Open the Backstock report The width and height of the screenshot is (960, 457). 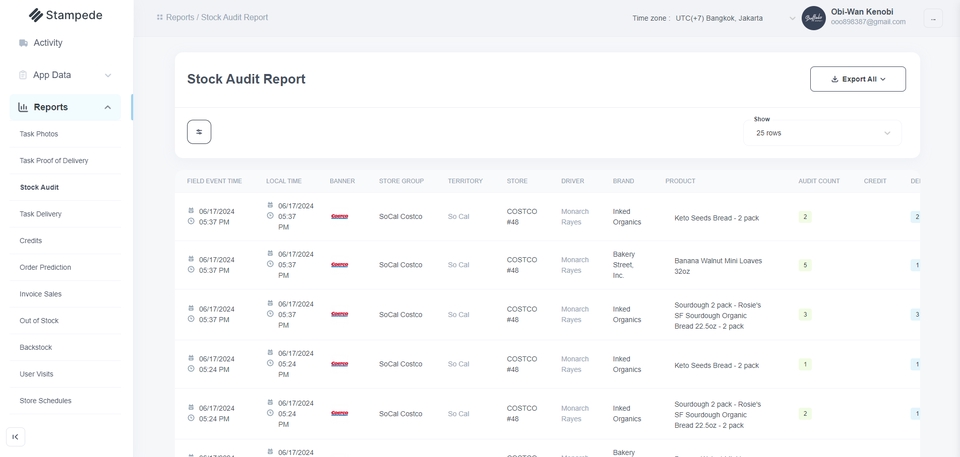click(x=36, y=347)
